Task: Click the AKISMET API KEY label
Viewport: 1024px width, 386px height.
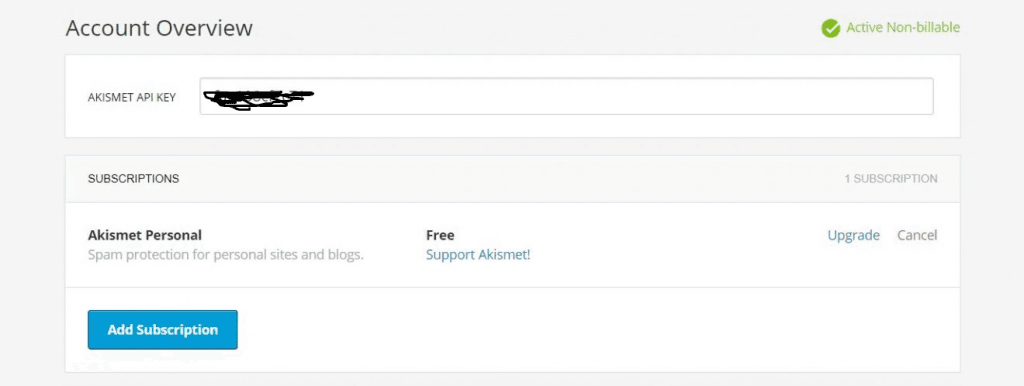Action: 132,97
